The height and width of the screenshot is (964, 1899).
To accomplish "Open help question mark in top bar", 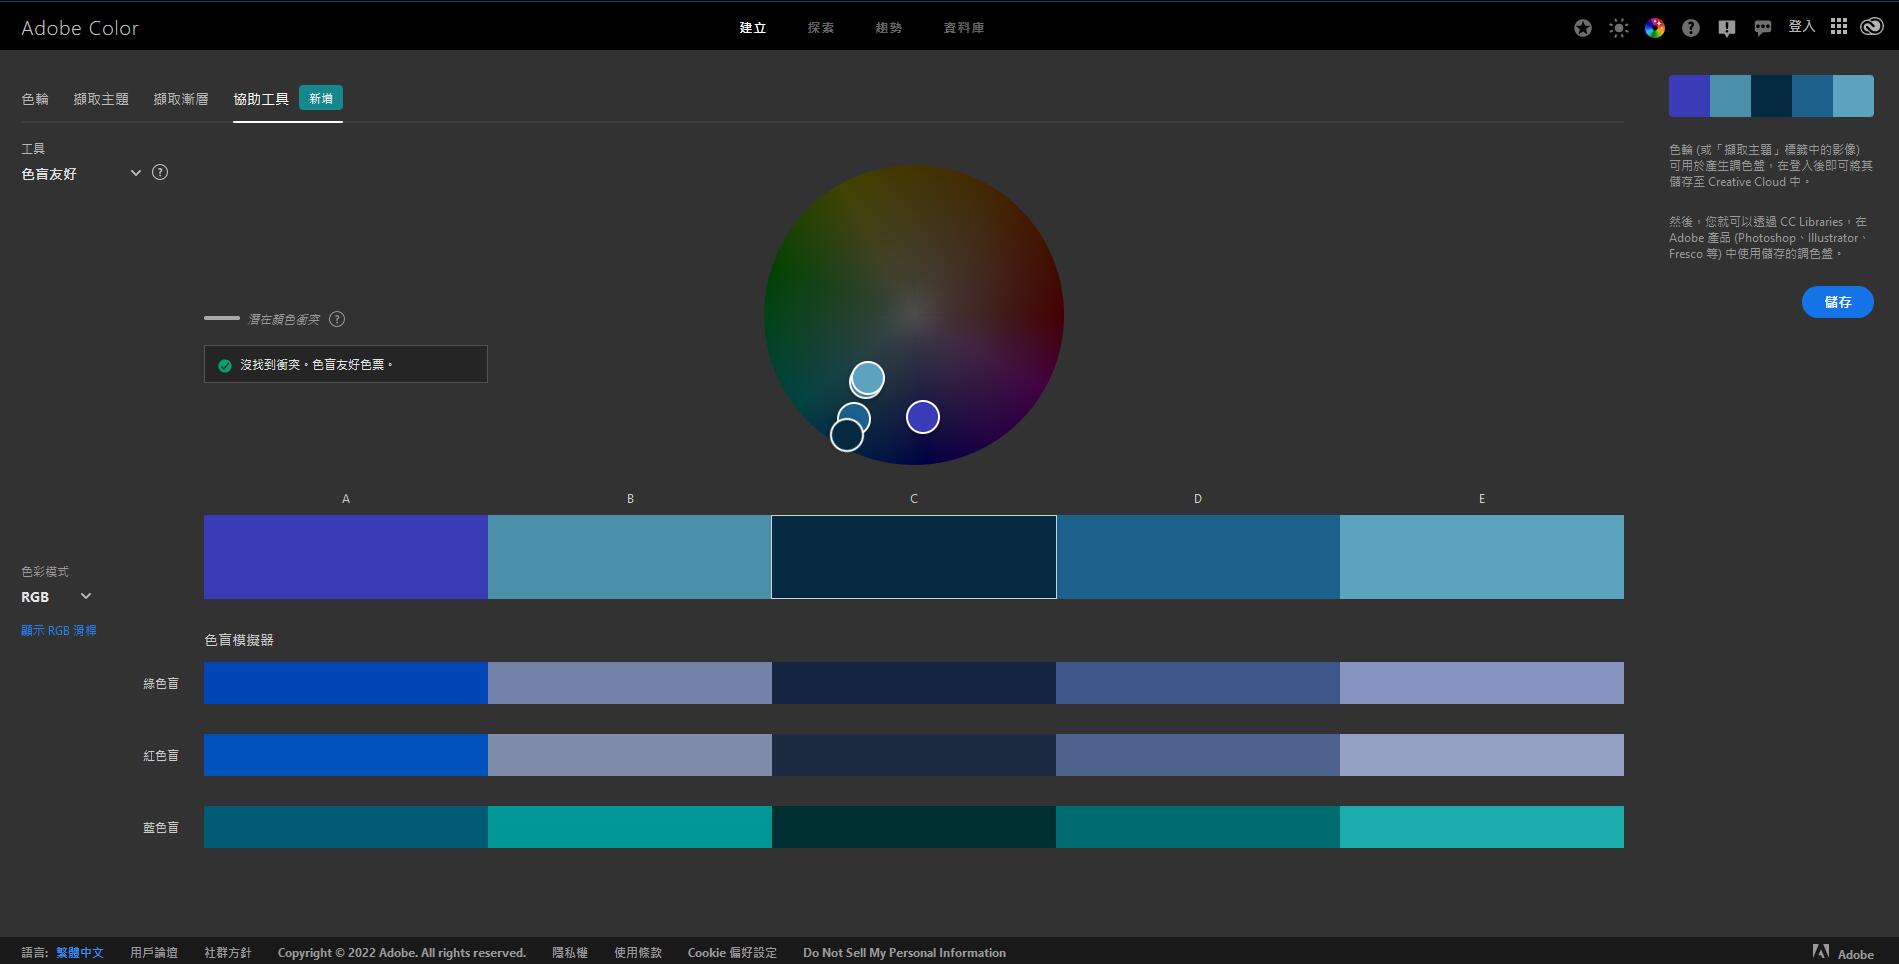I will click(1690, 28).
